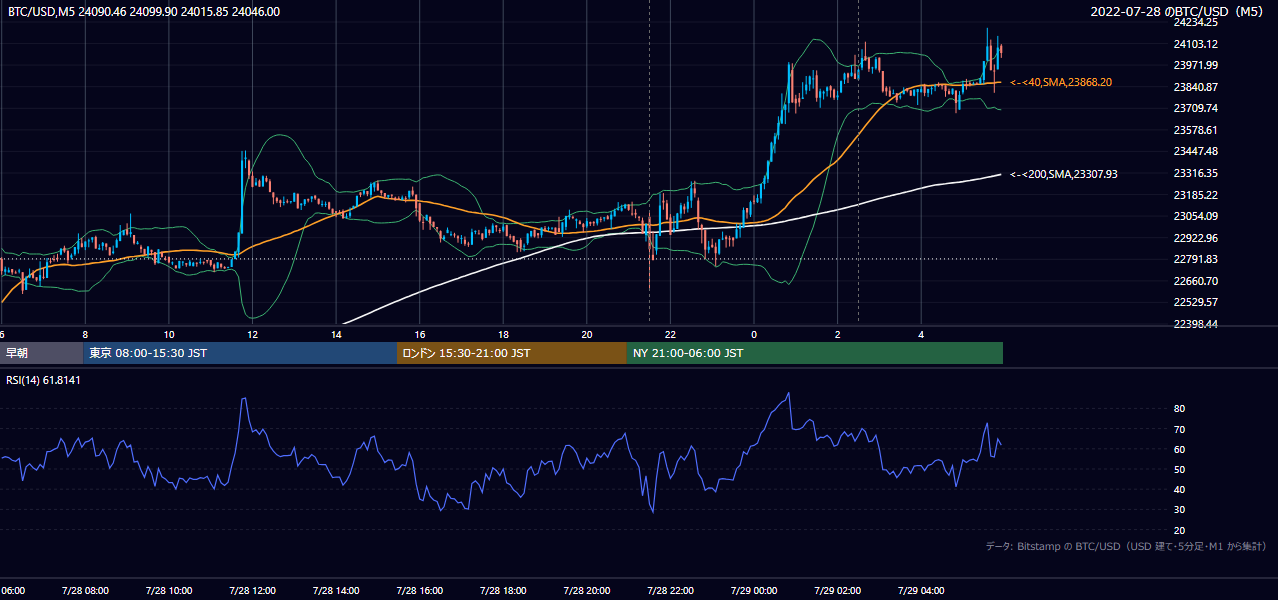The image size is (1278, 600).
Task: Click hour marker 22 under price chart
Action: click(671, 334)
